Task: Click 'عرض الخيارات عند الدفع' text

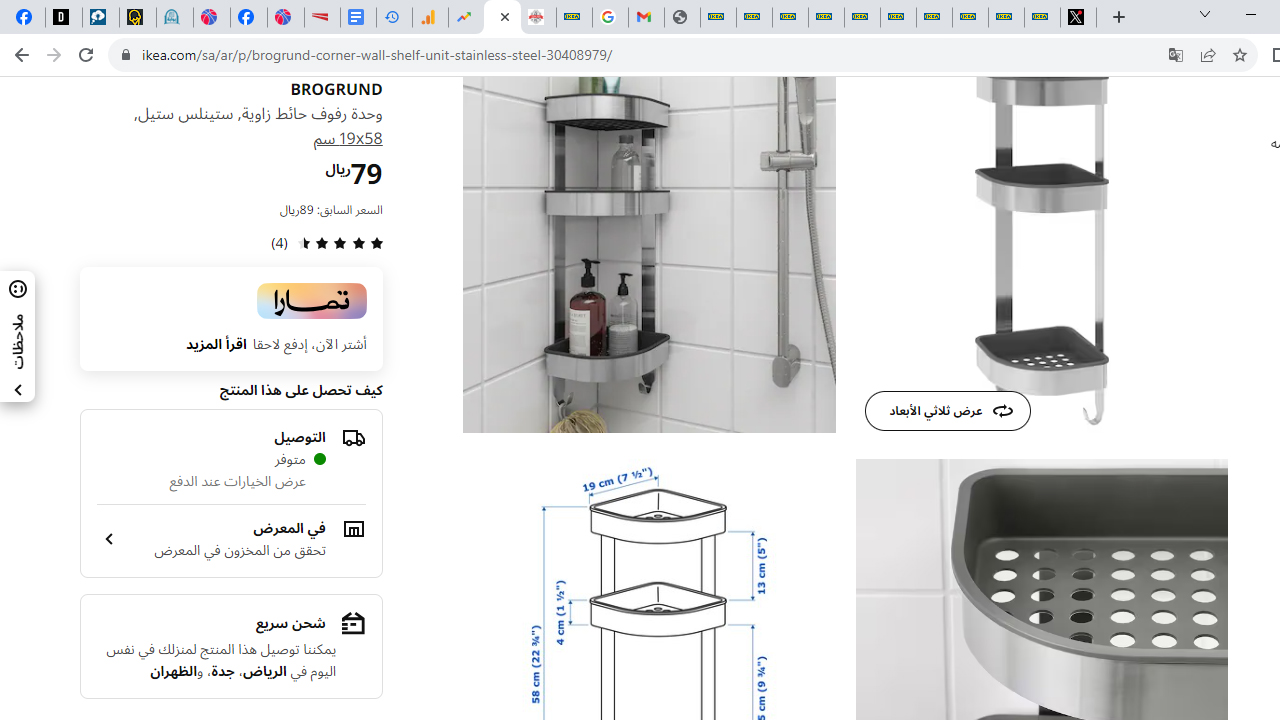Action: click(237, 481)
